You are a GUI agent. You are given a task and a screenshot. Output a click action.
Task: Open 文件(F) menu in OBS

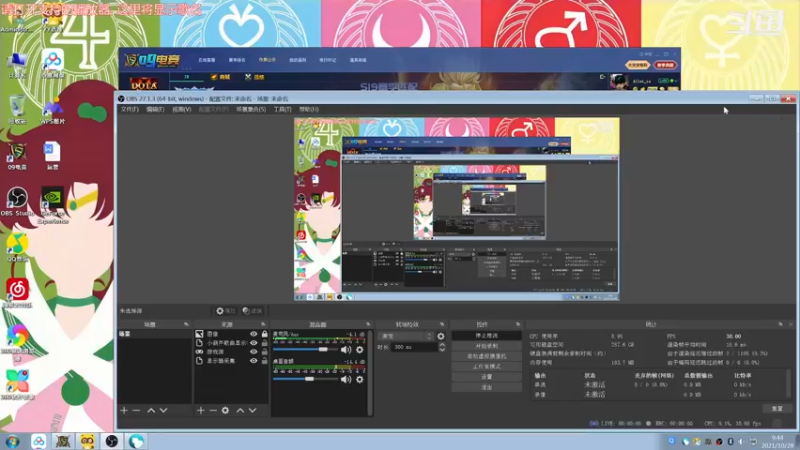pos(130,110)
